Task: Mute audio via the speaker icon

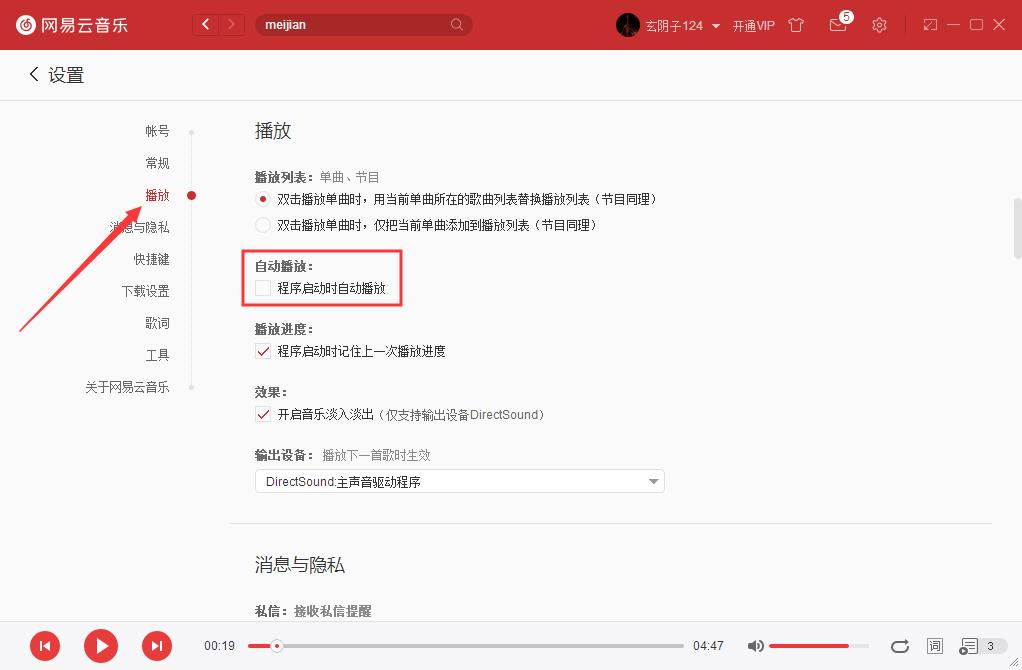Action: tap(755, 646)
